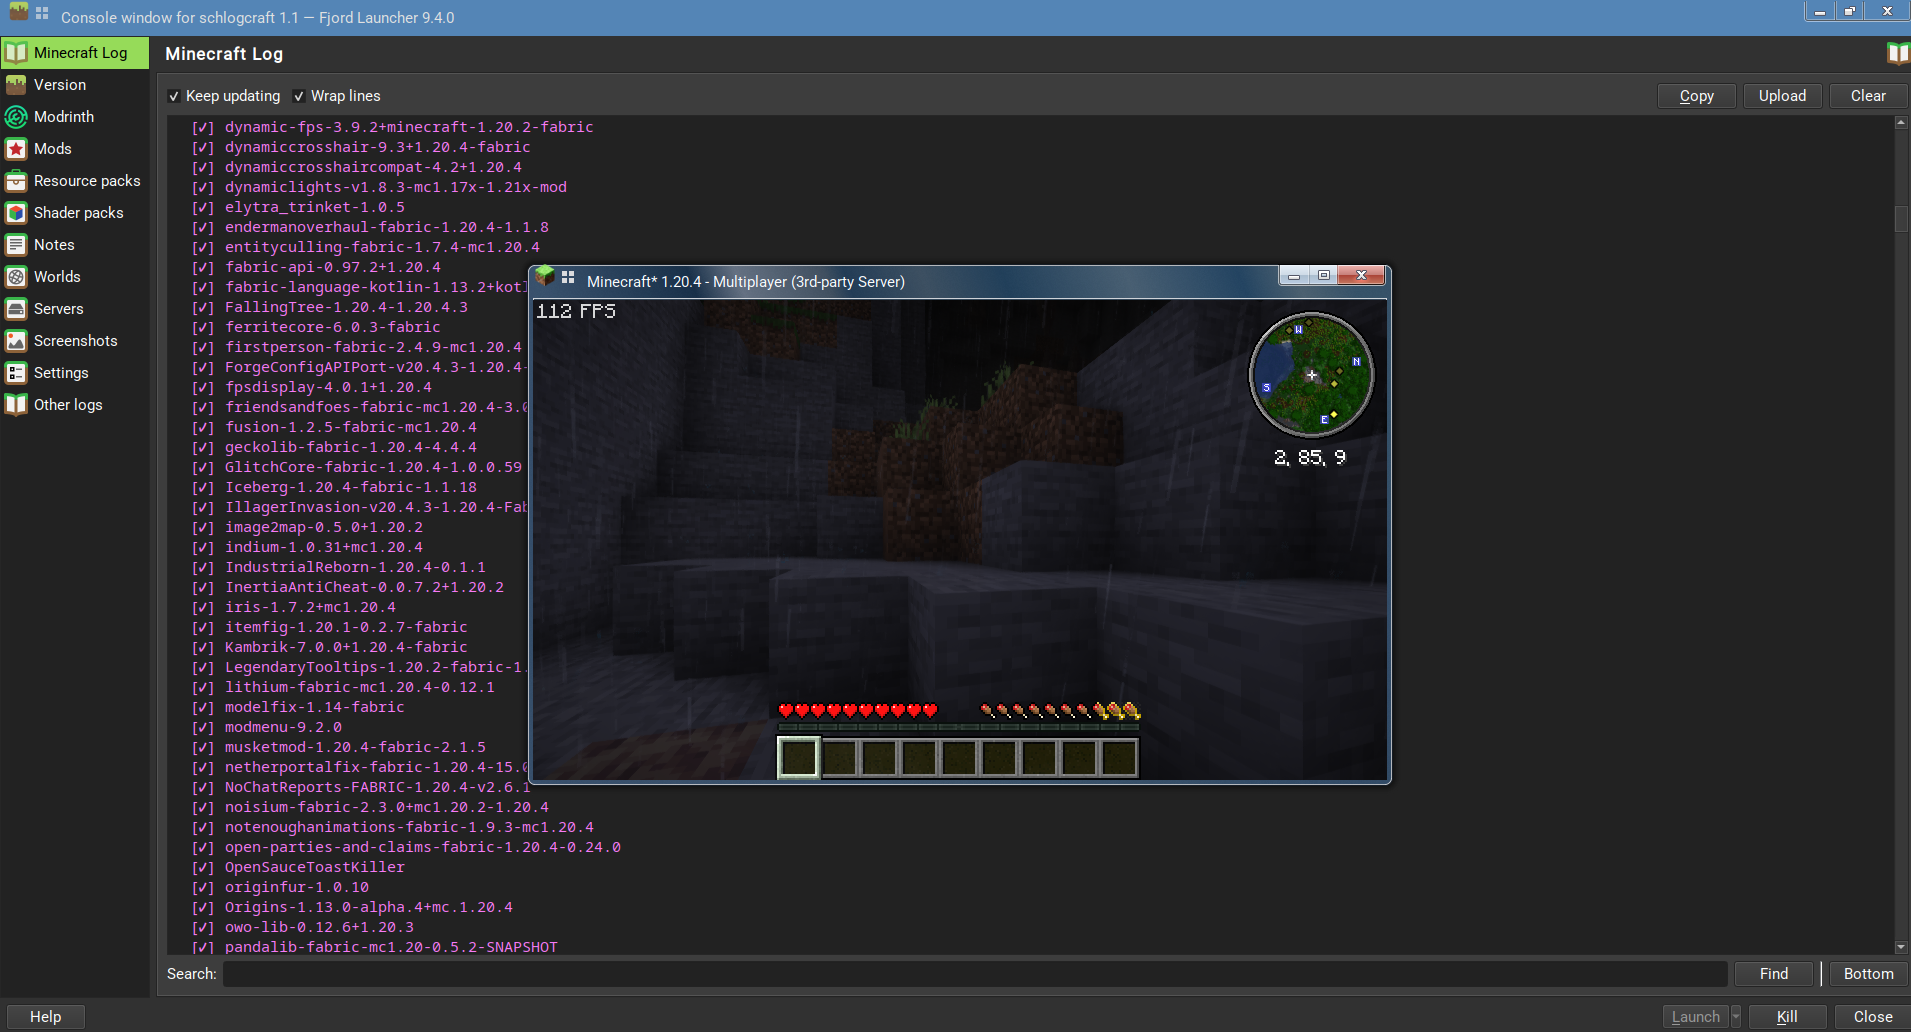Click log line OpenSauceToastKiller
The image size is (1911, 1032).
[315, 867]
